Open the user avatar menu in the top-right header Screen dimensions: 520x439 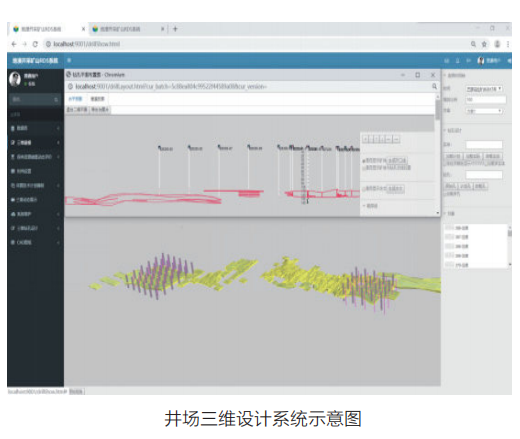pyautogui.click(x=481, y=60)
